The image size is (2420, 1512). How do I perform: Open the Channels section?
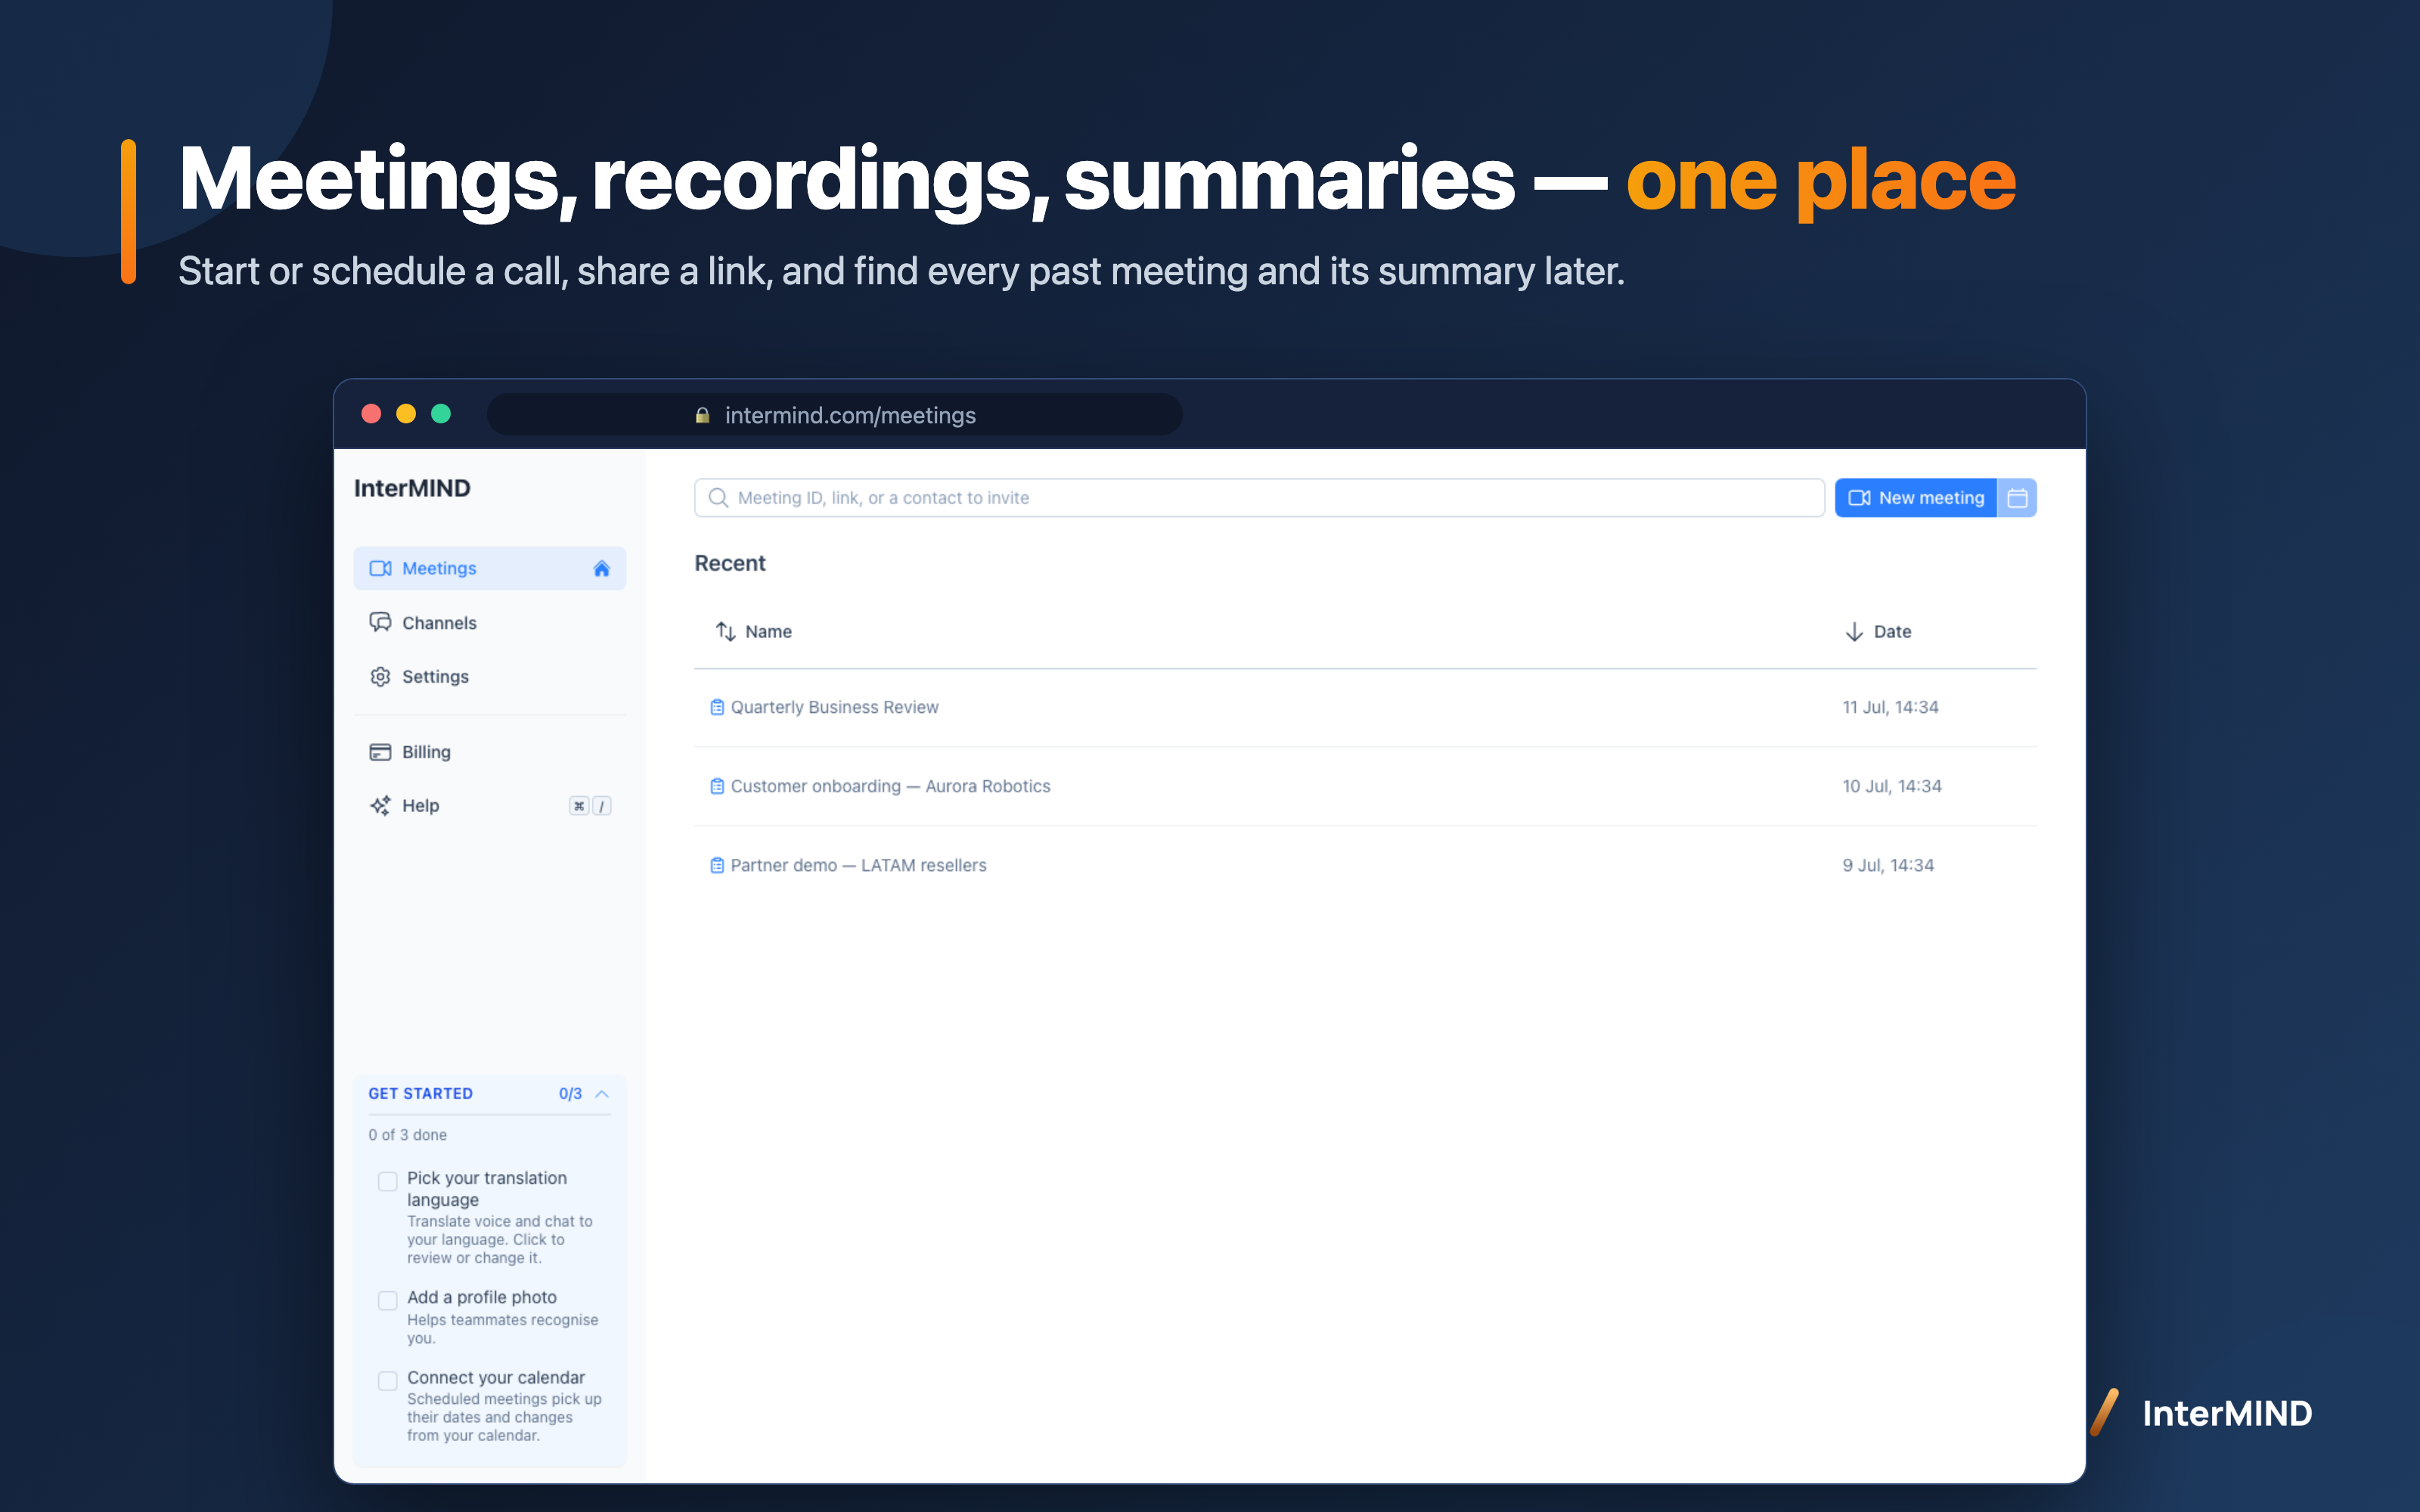(x=490, y=623)
